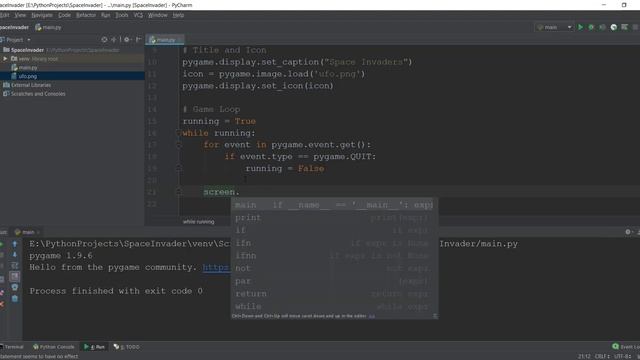Open the profiler icon in top toolbar
640x360 pixels.
(x=613, y=27)
